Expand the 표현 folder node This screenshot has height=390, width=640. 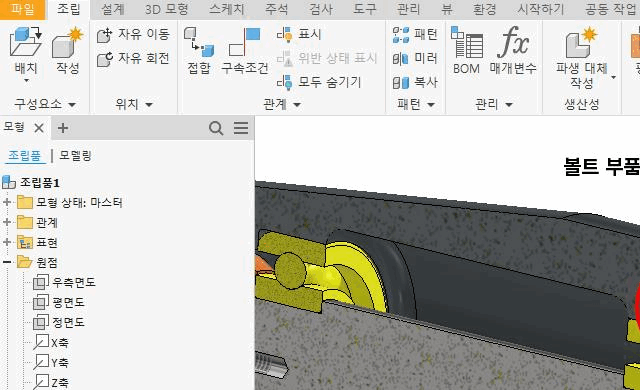click(x=7, y=242)
